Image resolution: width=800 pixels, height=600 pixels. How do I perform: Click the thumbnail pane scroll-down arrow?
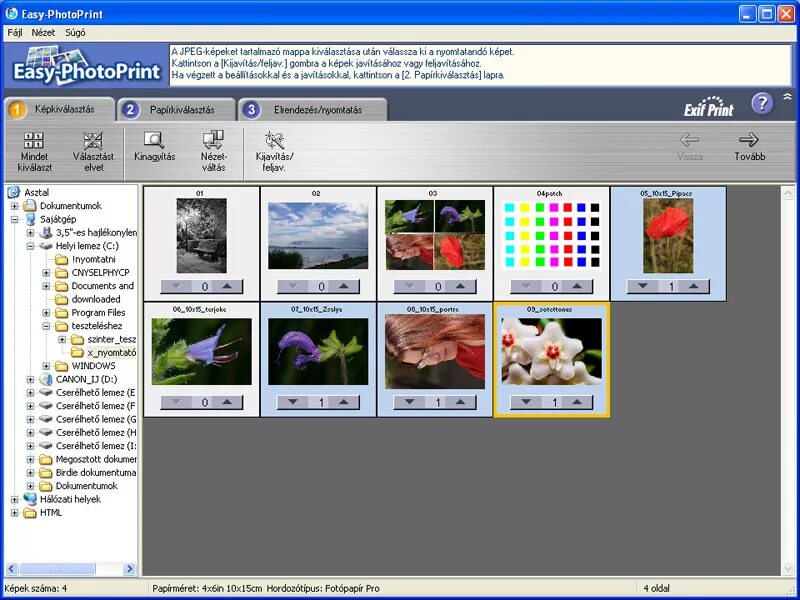coord(788,568)
